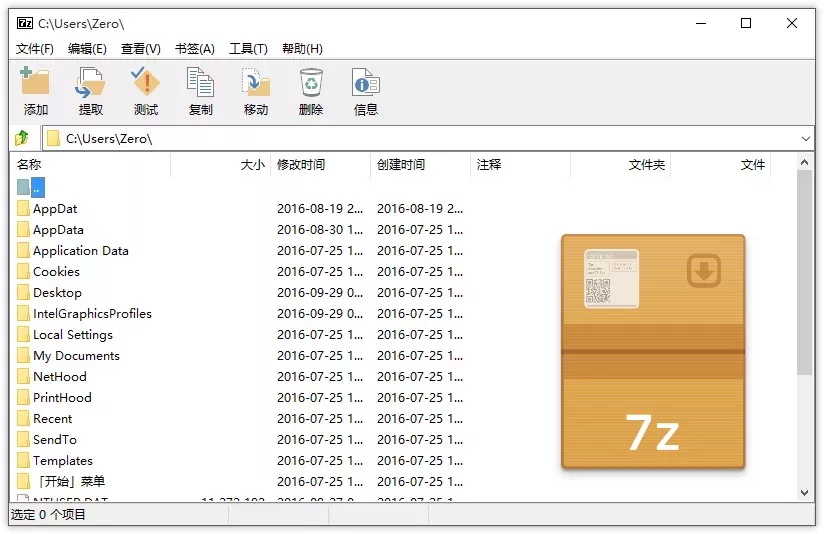
Task: Open the 书签(A) bookmarks menu
Action: coord(194,48)
